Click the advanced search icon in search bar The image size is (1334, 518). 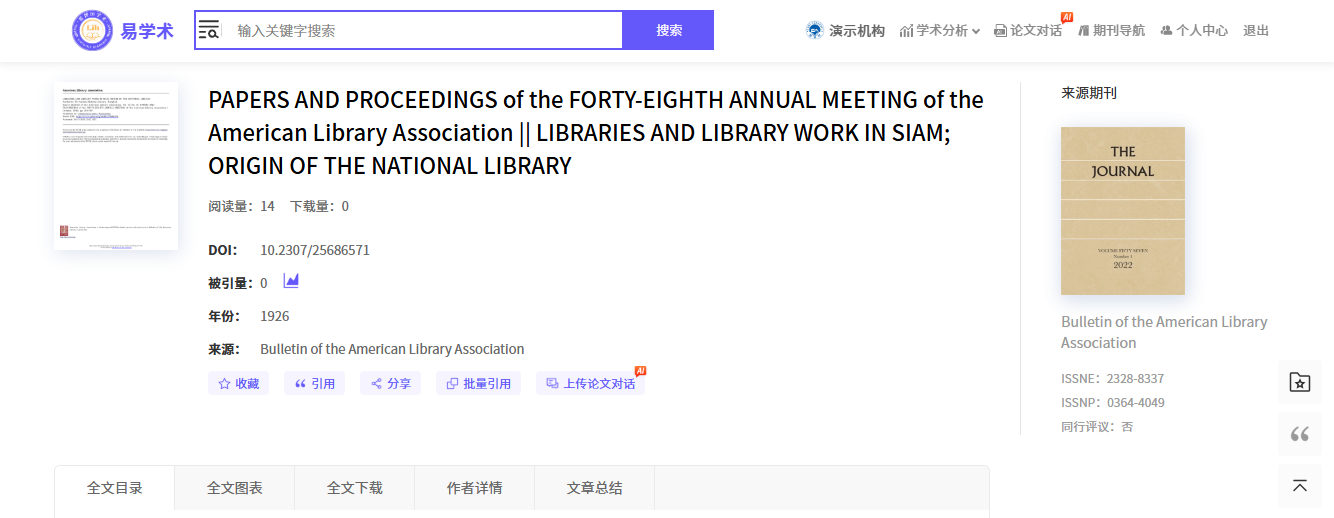point(209,30)
